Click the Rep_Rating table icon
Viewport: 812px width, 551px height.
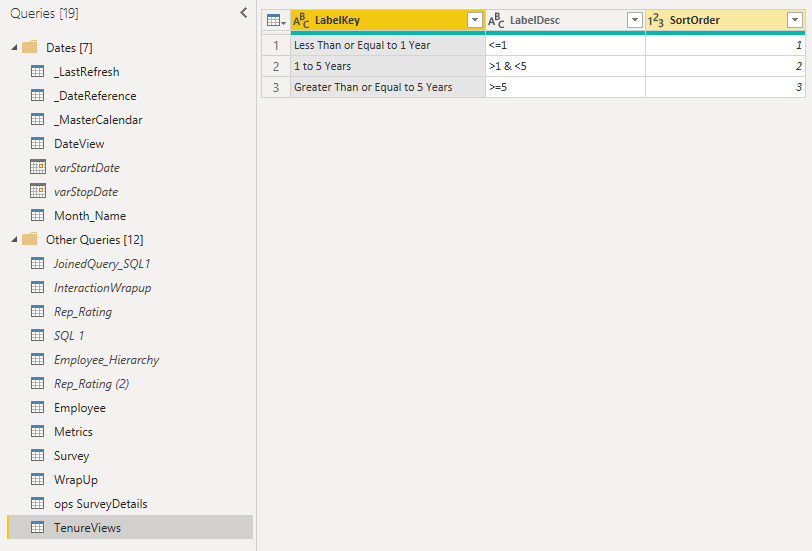(x=38, y=311)
